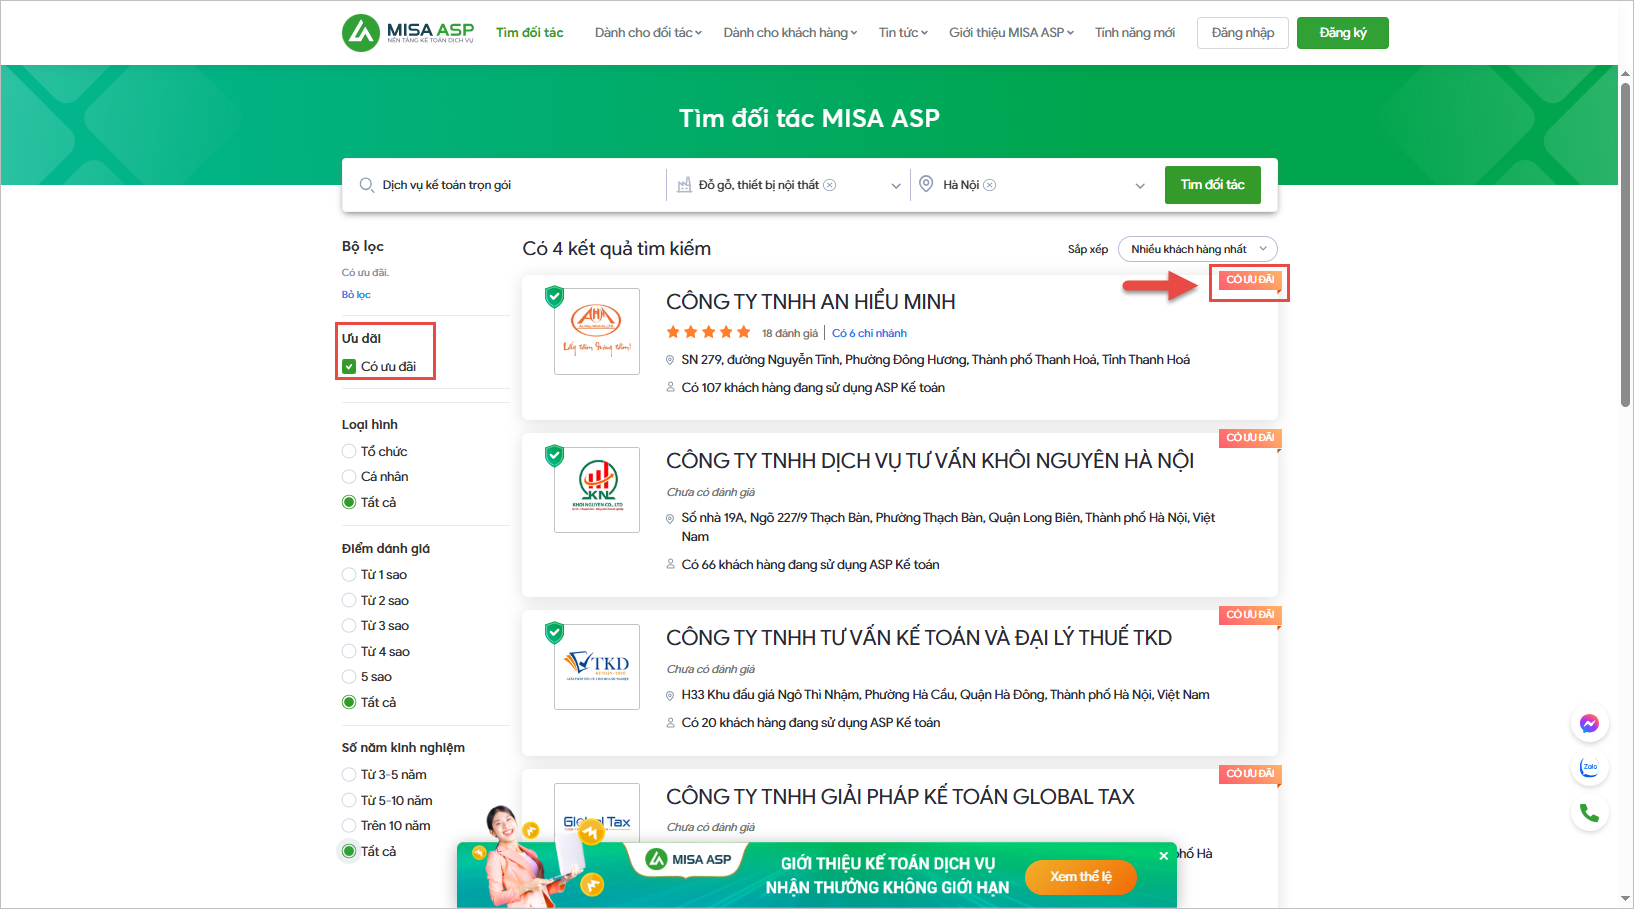Image resolution: width=1634 pixels, height=909 pixels.
Task: Open CÔNG TY TNHH GIẢI PHÁP KẾ TOÁN GLOBAL TAX
Action: click(x=900, y=797)
